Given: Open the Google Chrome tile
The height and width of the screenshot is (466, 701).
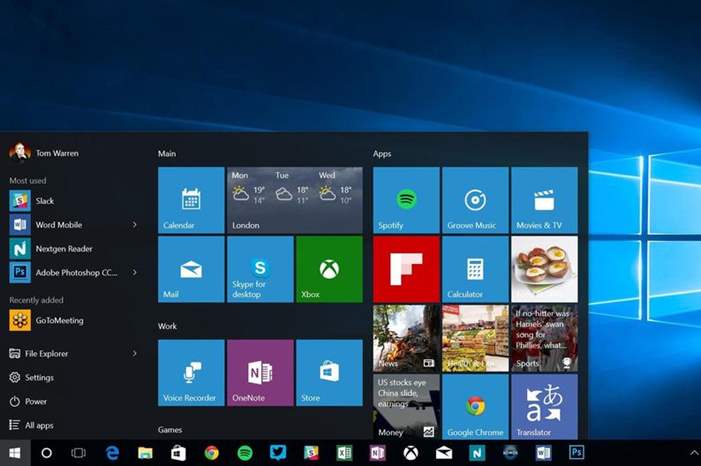Looking at the screenshot, I should (475, 407).
